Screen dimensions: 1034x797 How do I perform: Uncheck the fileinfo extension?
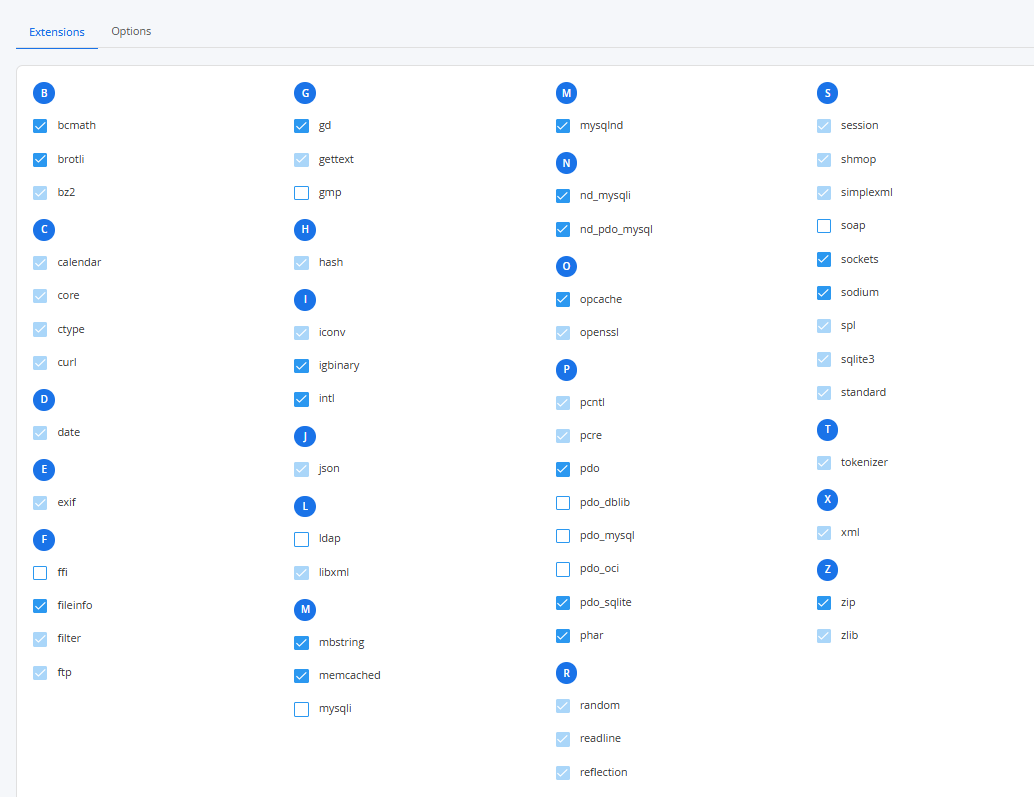40,606
